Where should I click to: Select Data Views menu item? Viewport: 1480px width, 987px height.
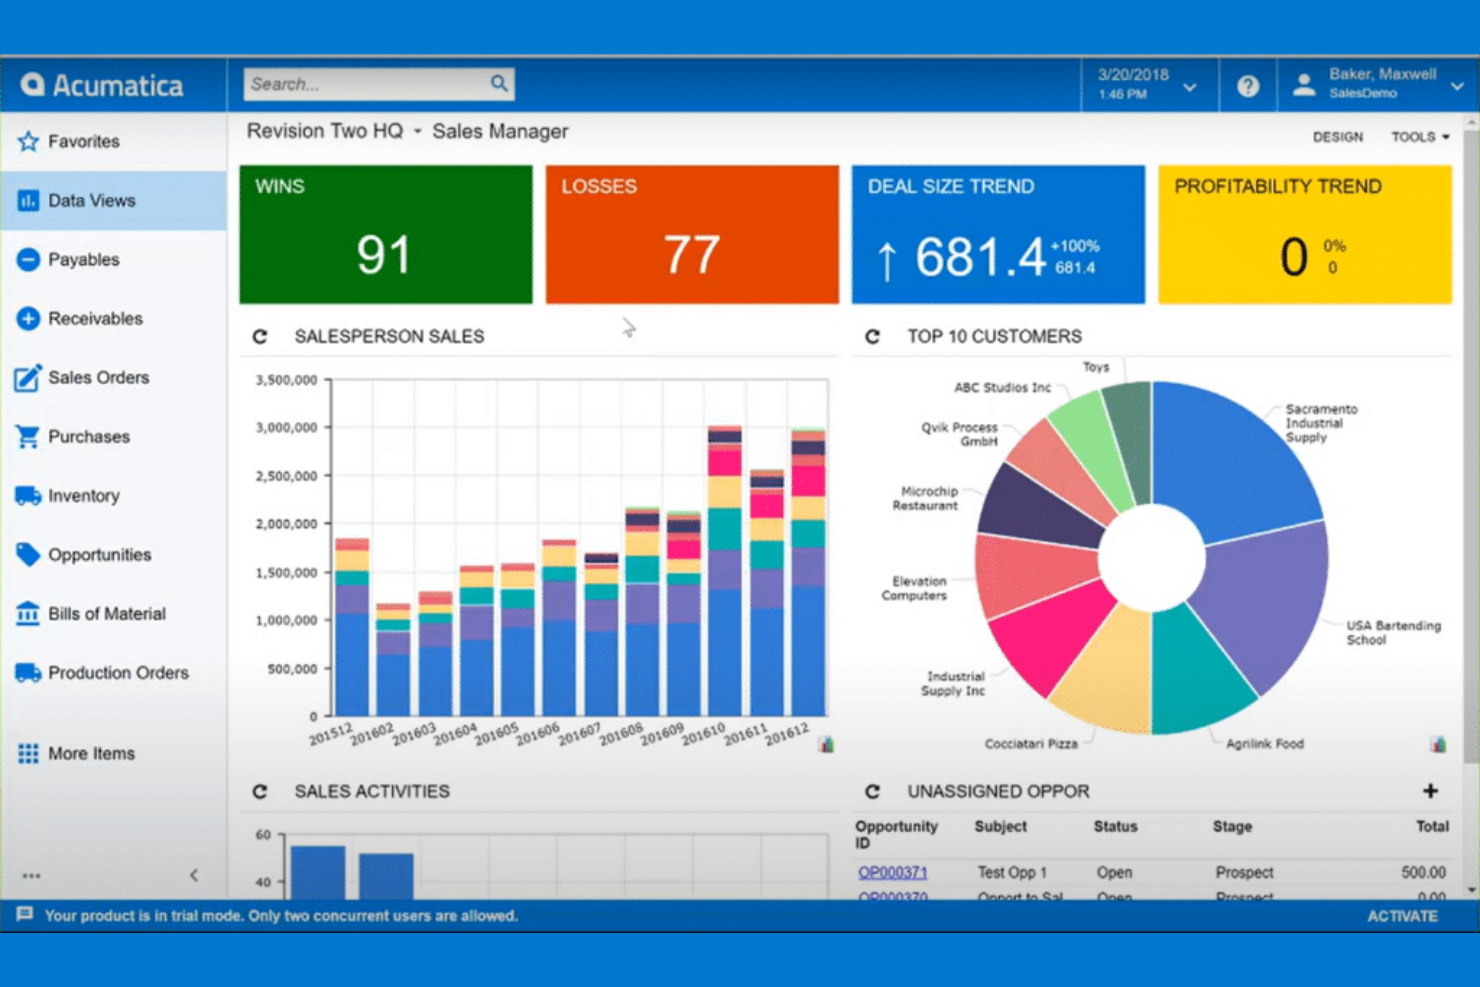[x=113, y=200]
